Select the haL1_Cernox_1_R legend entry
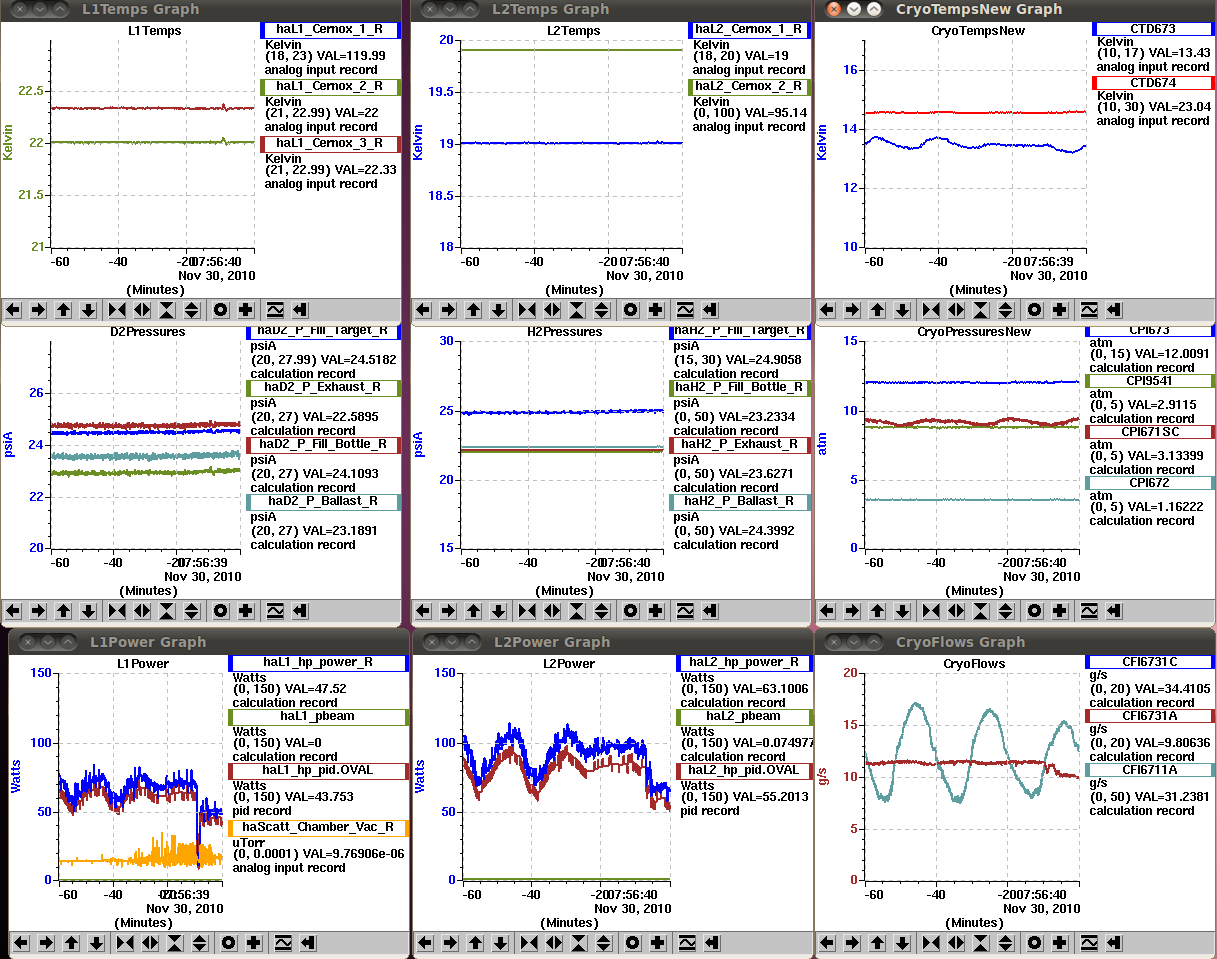1217x959 pixels. point(330,30)
